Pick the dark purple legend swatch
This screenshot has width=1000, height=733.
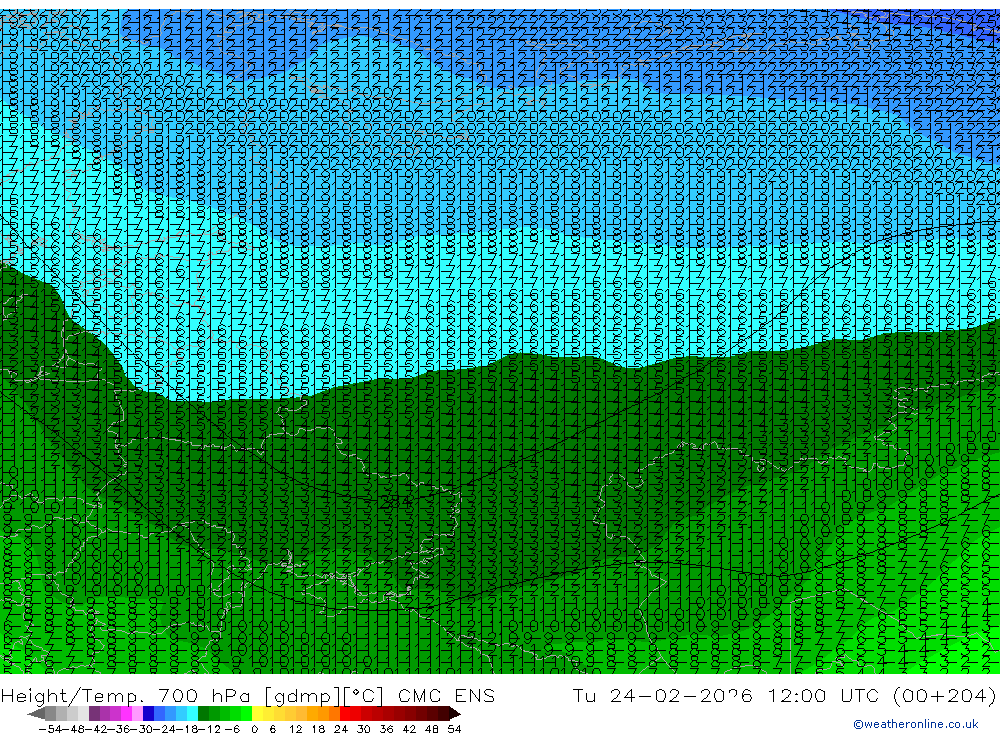(94, 714)
